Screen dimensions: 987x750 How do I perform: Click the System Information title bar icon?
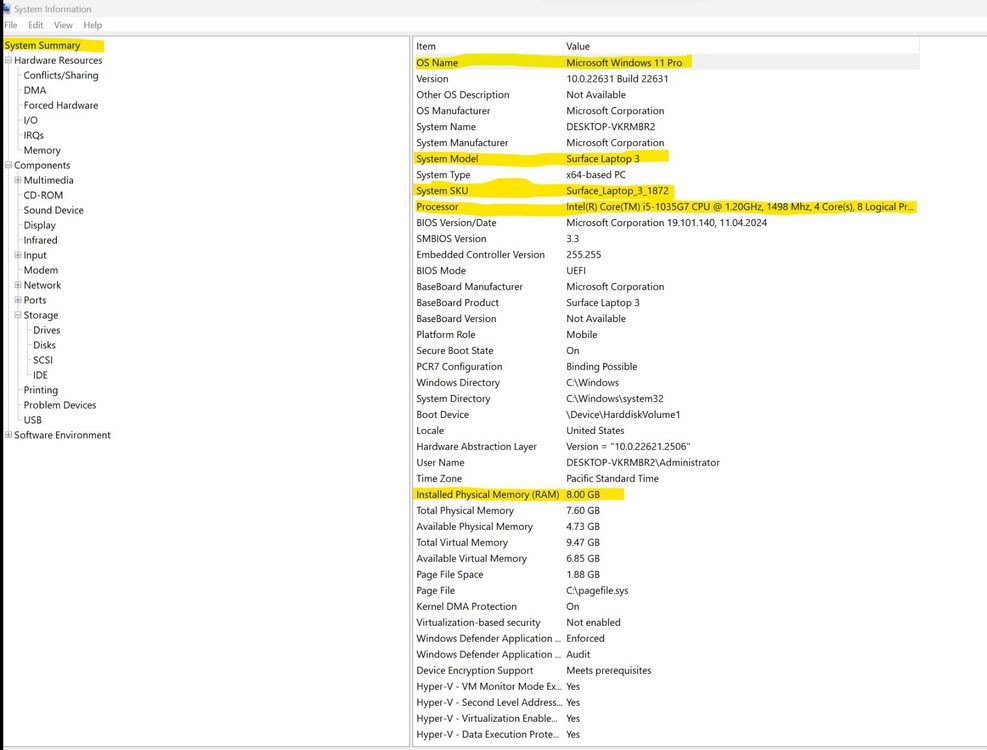point(6,9)
